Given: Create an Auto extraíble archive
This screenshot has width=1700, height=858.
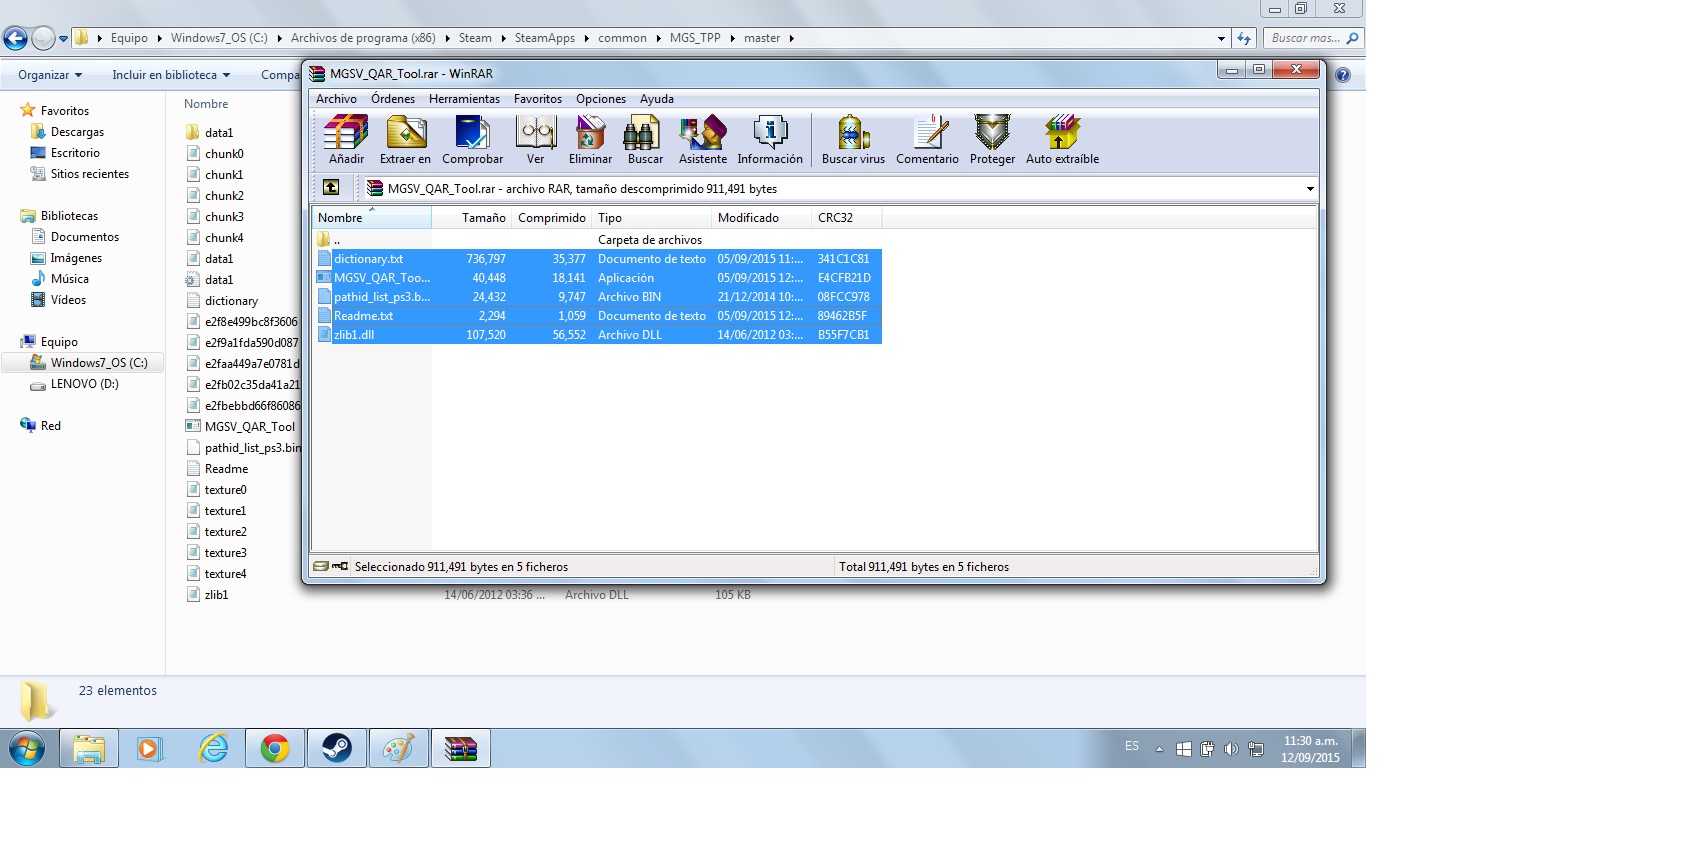Looking at the screenshot, I should click(x=1062, y=139).
